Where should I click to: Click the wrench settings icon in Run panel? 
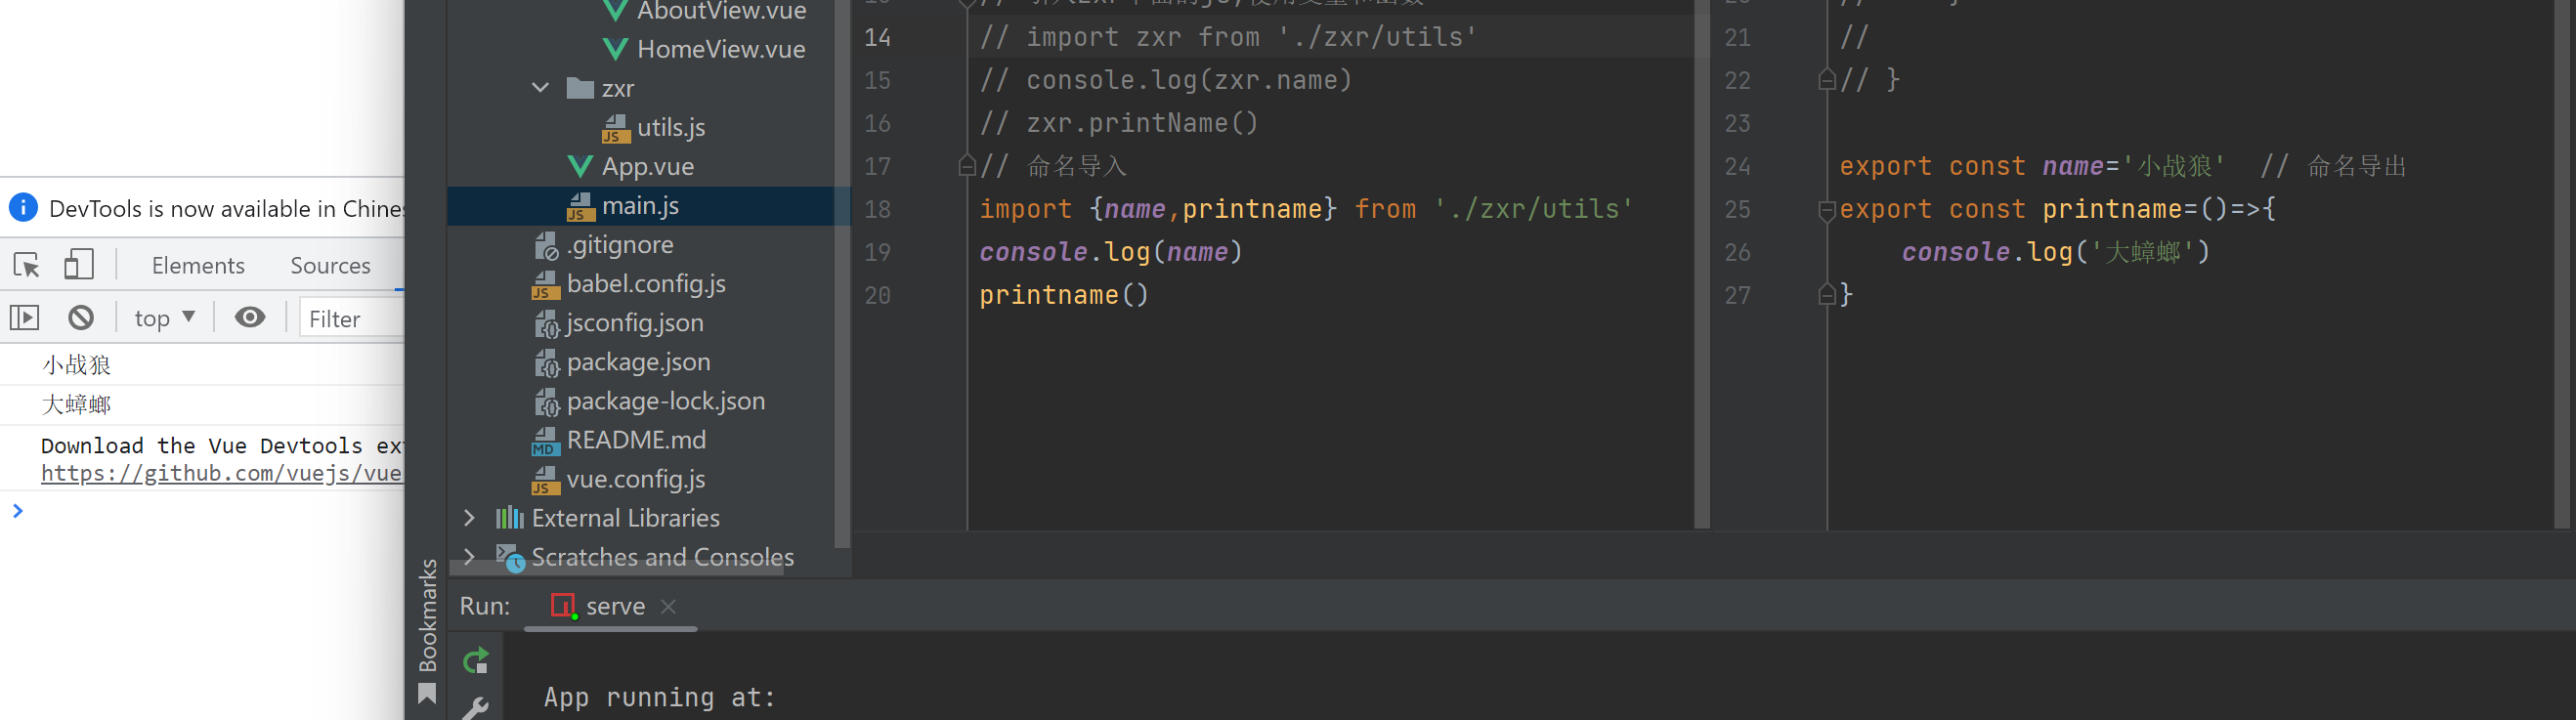[475, 708]
